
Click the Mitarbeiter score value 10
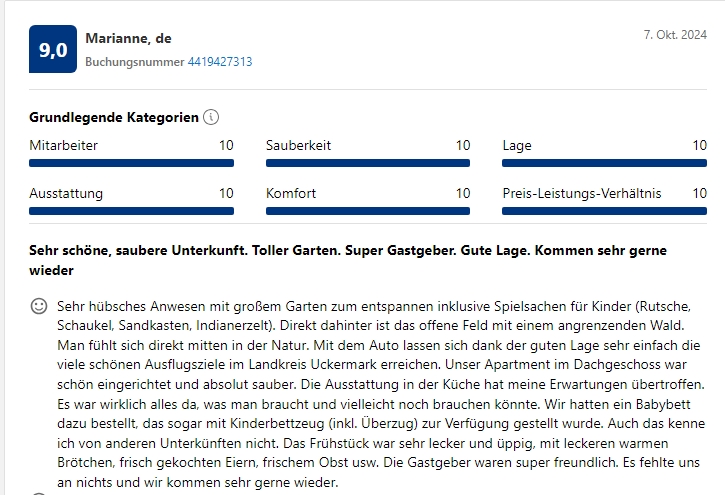tap(226, 145)
